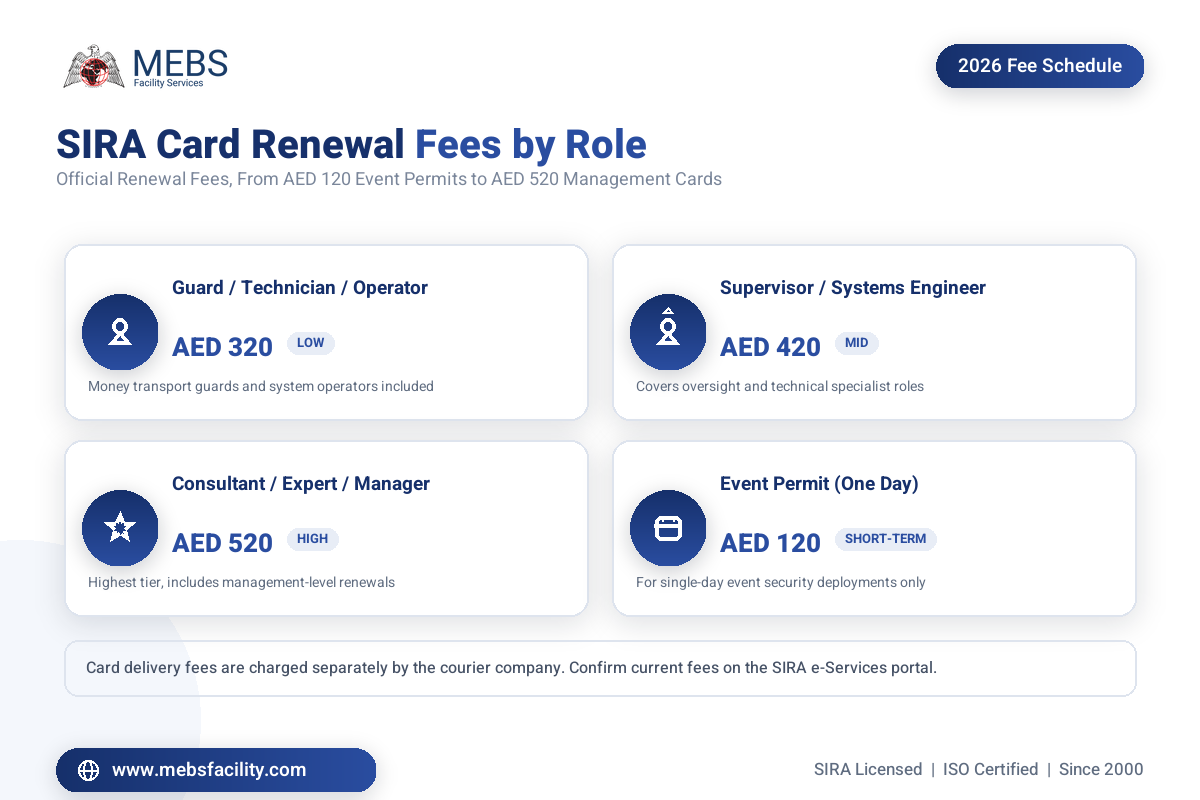Click the supervisor icon in Systems Engineer card

(668, 332)
